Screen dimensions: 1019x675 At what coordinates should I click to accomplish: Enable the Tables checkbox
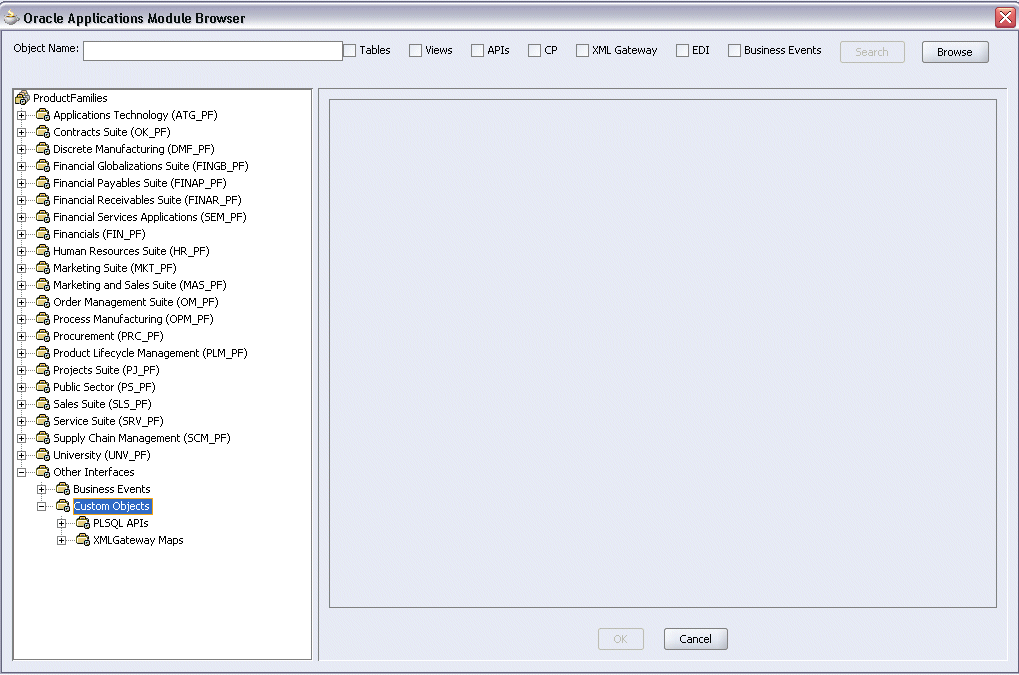point(350,51)
